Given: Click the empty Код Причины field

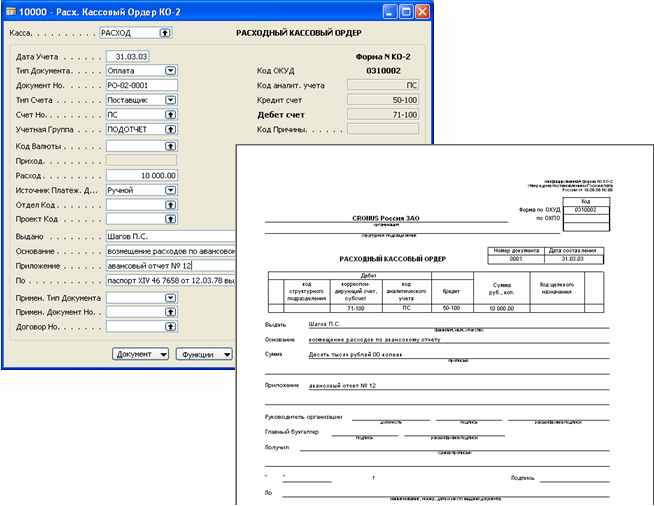Looking at the screenshot, I should [x=383, y=129].
